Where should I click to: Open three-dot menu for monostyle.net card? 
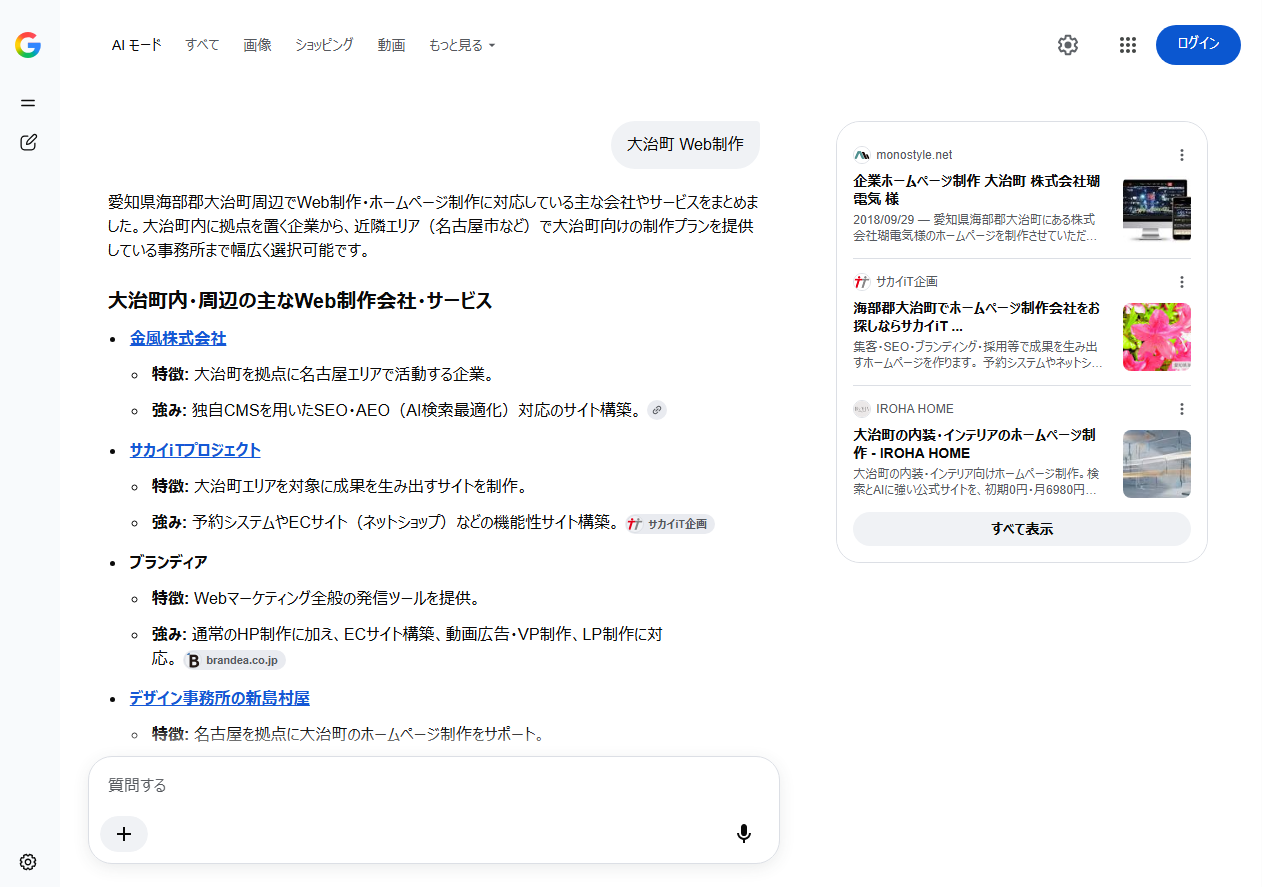coord(1181,155)
